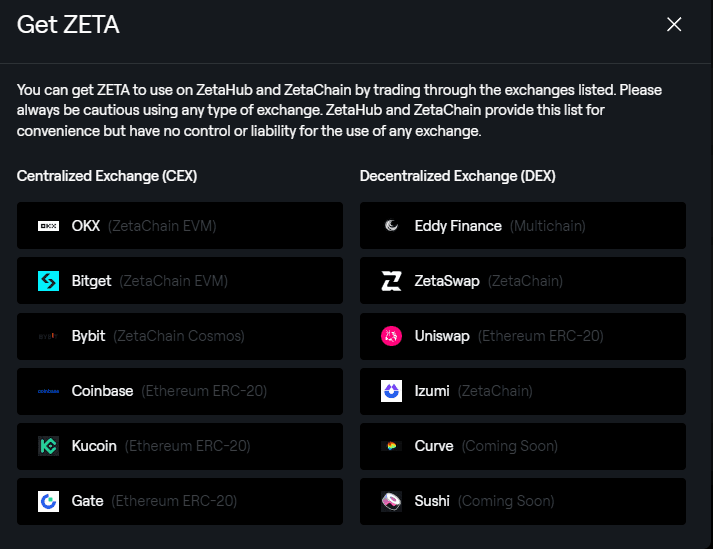Click the Sushi logo icon
The width and height of the screenshot is (713, 549).
pos(391,501)
